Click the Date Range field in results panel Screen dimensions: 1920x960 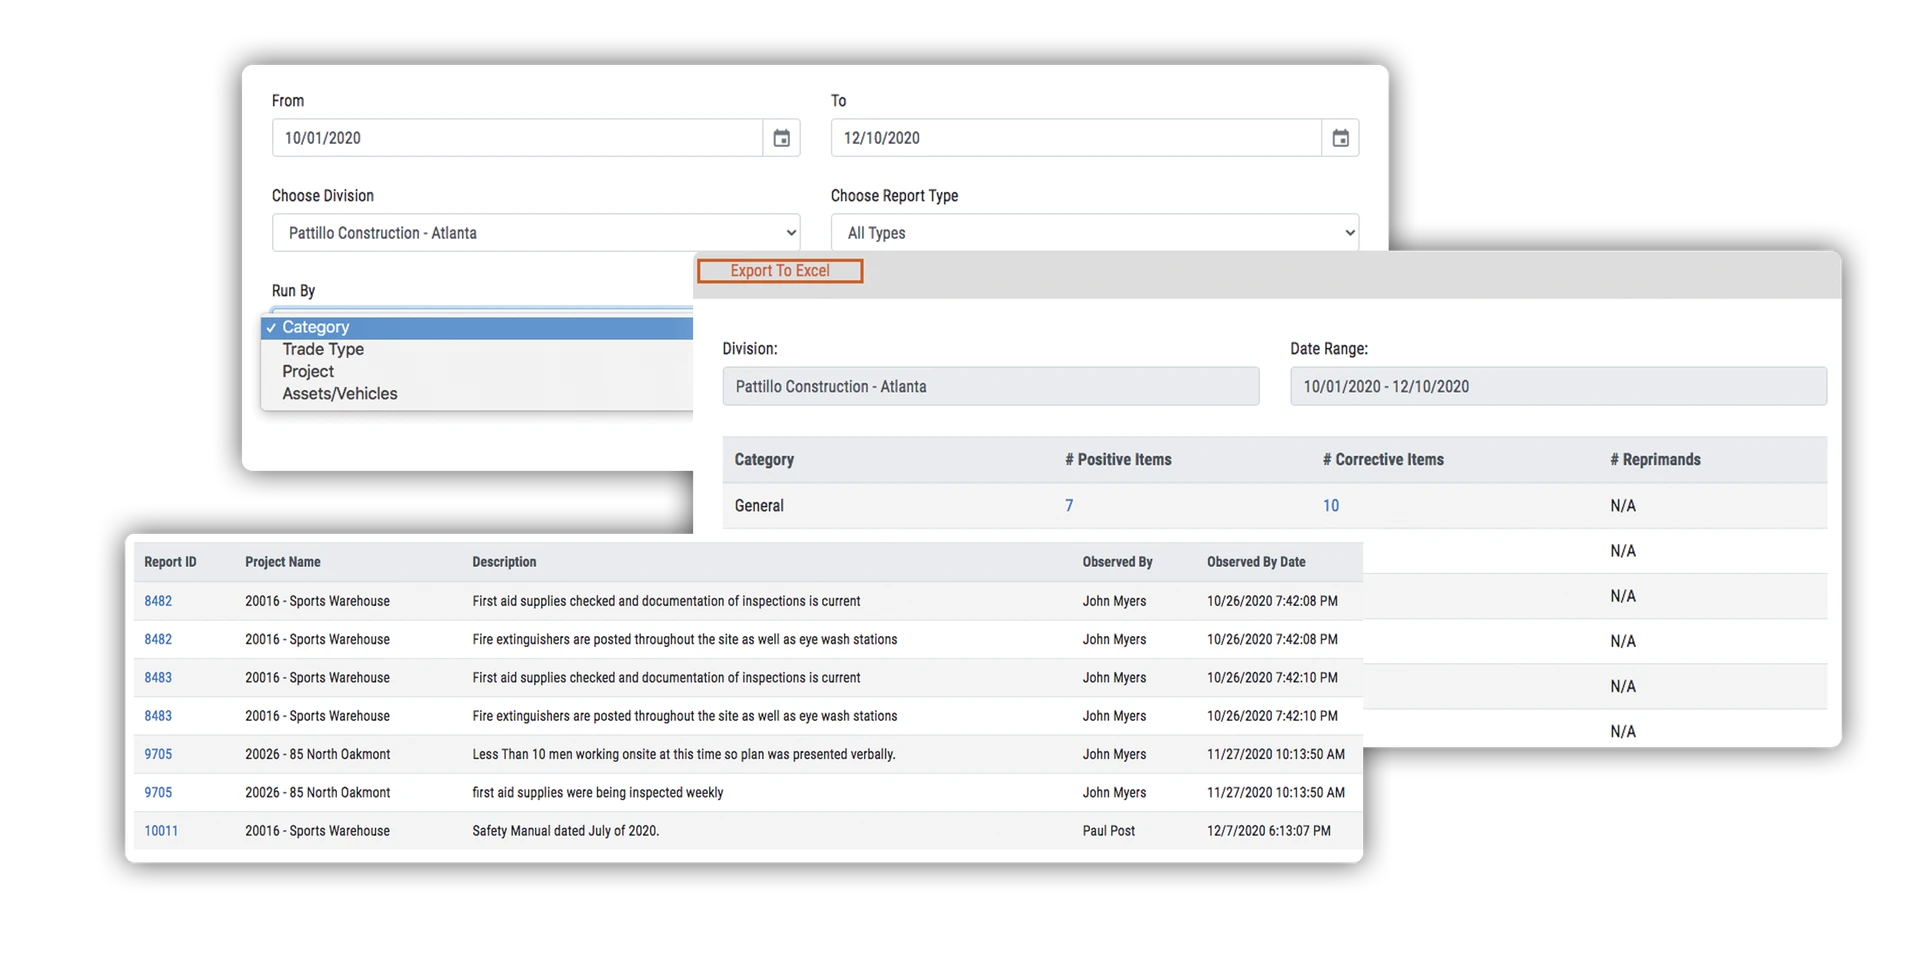(1558, 386)
